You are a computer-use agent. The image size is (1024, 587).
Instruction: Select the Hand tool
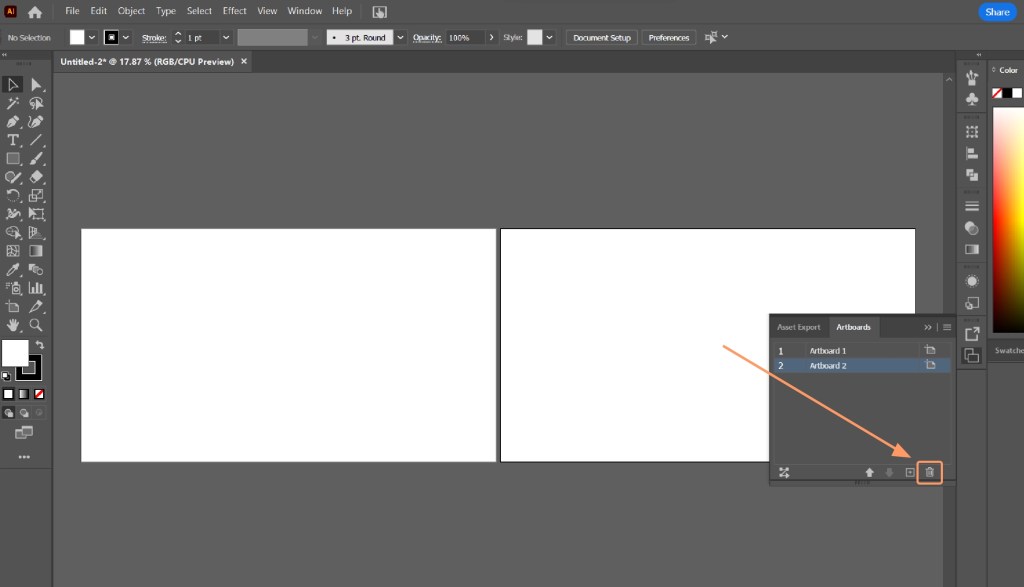[13, 326]
